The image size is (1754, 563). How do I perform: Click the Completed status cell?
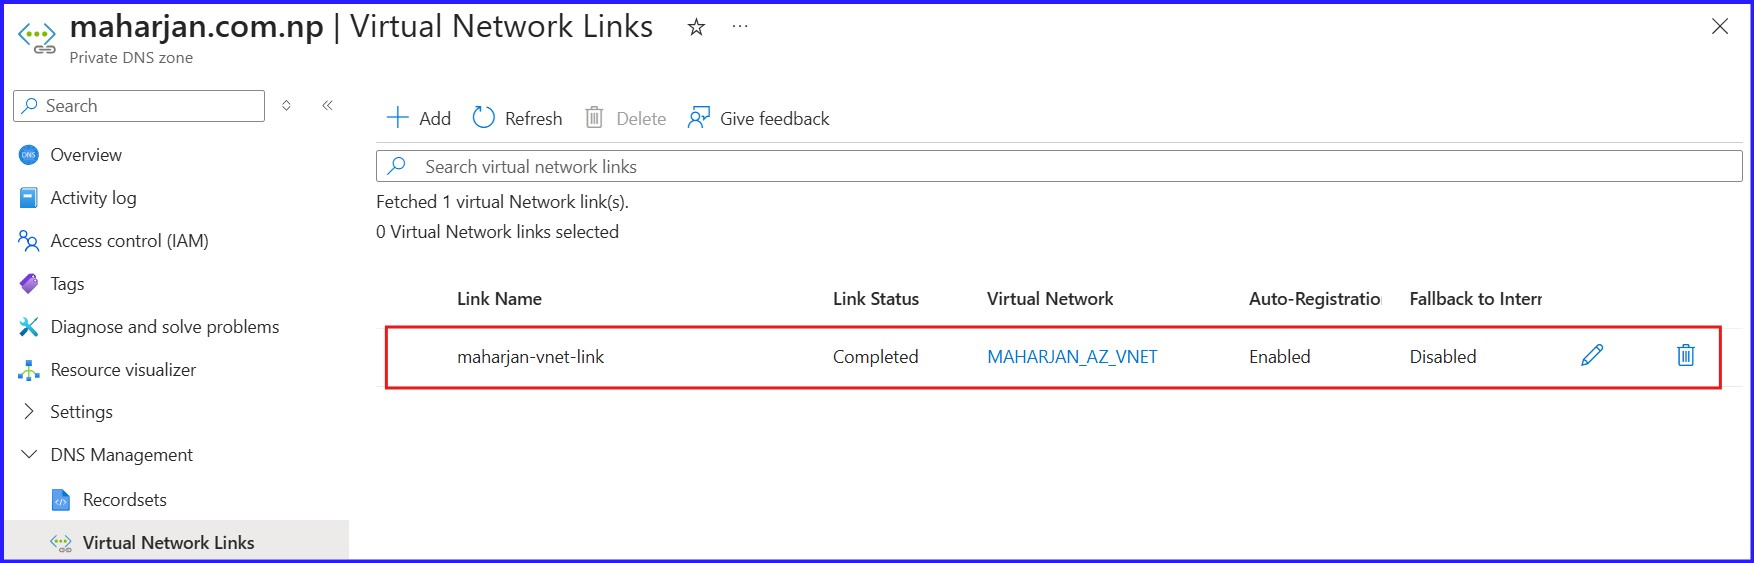875,356
